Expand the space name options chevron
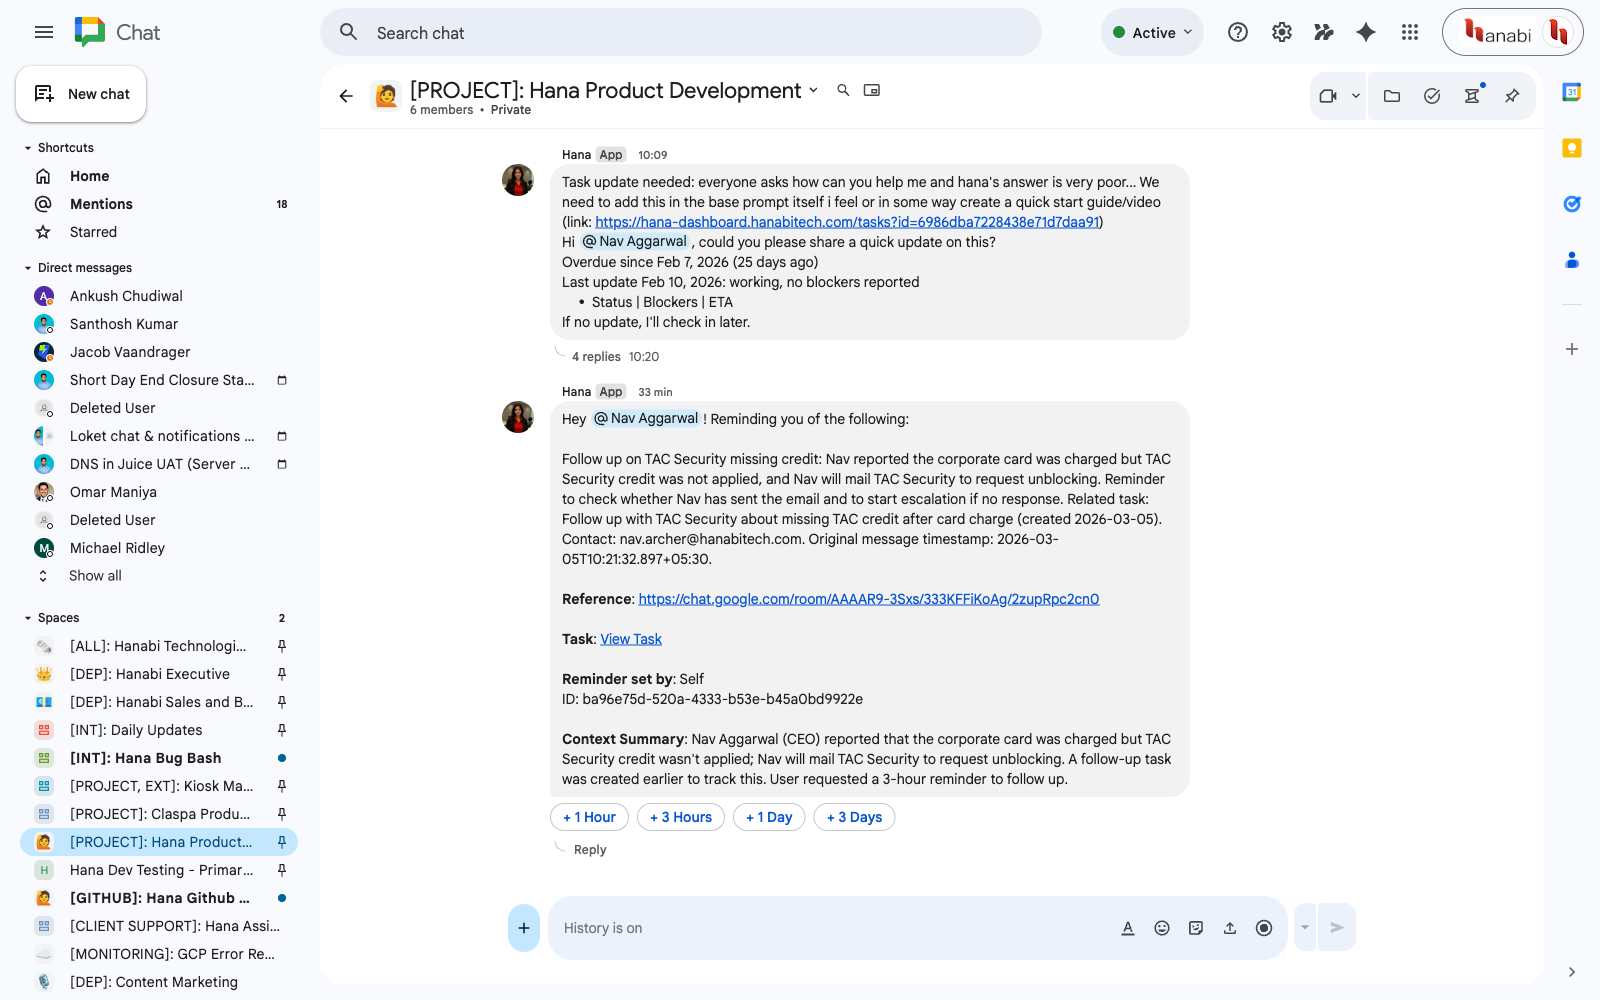This screenshot has width=1600, height=1000. coord(814,90)
